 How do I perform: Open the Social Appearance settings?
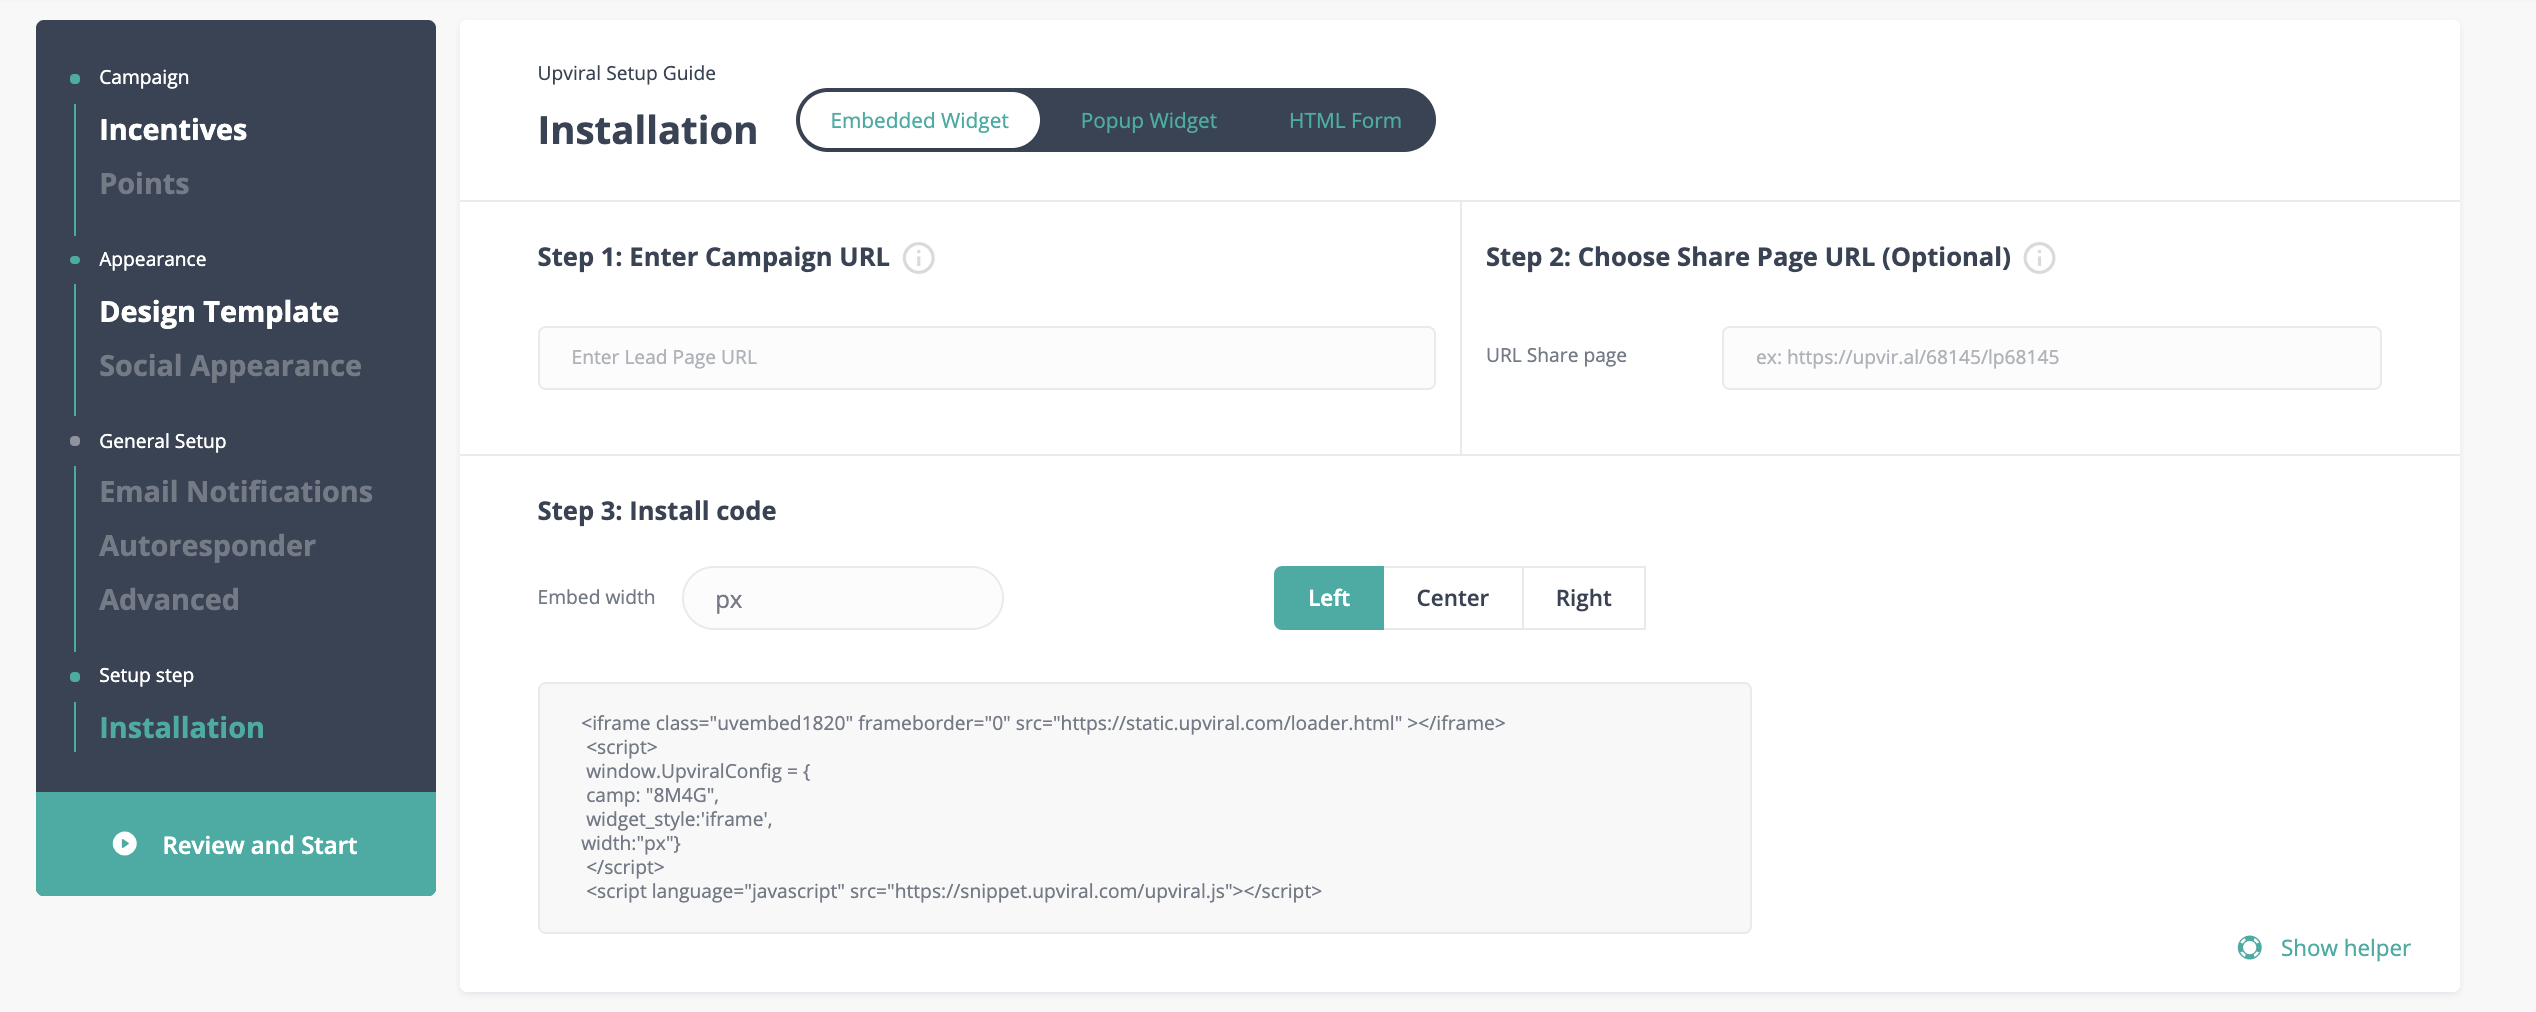pos(230,366)
